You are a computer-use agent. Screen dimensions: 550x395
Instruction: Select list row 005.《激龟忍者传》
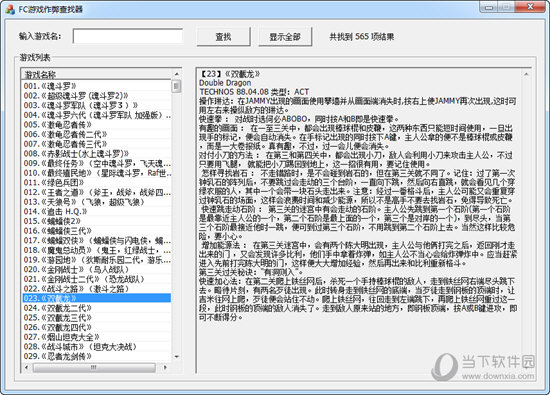pos(97,125)
